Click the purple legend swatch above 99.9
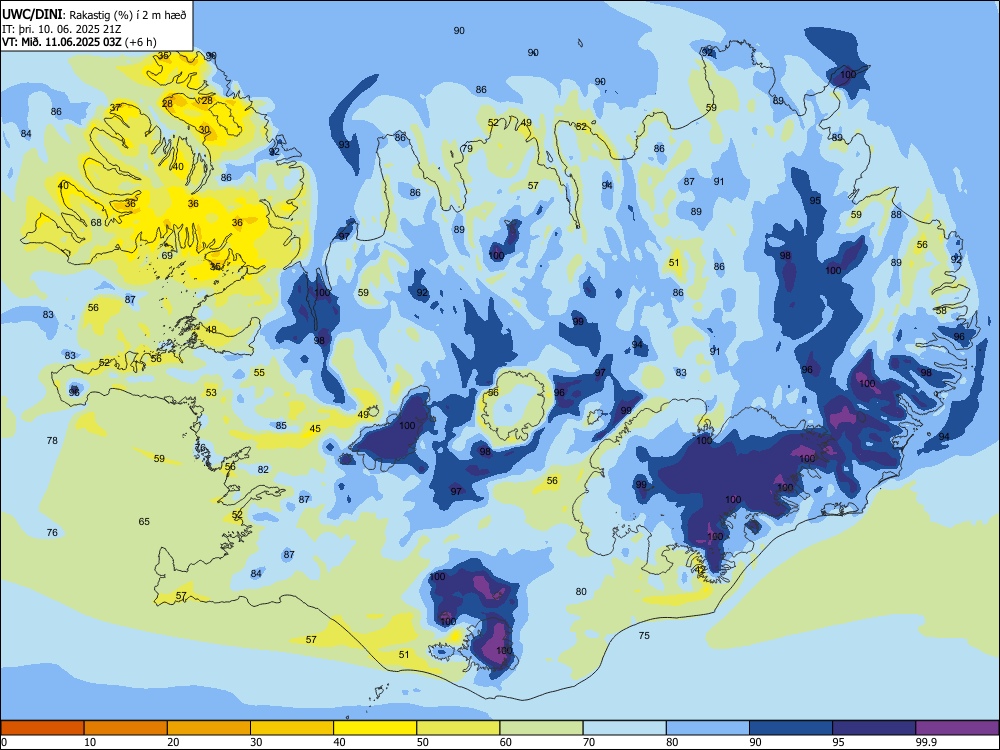Viewport: 1000px width, 750px height. pyautogui.click(x=957, y=728)
